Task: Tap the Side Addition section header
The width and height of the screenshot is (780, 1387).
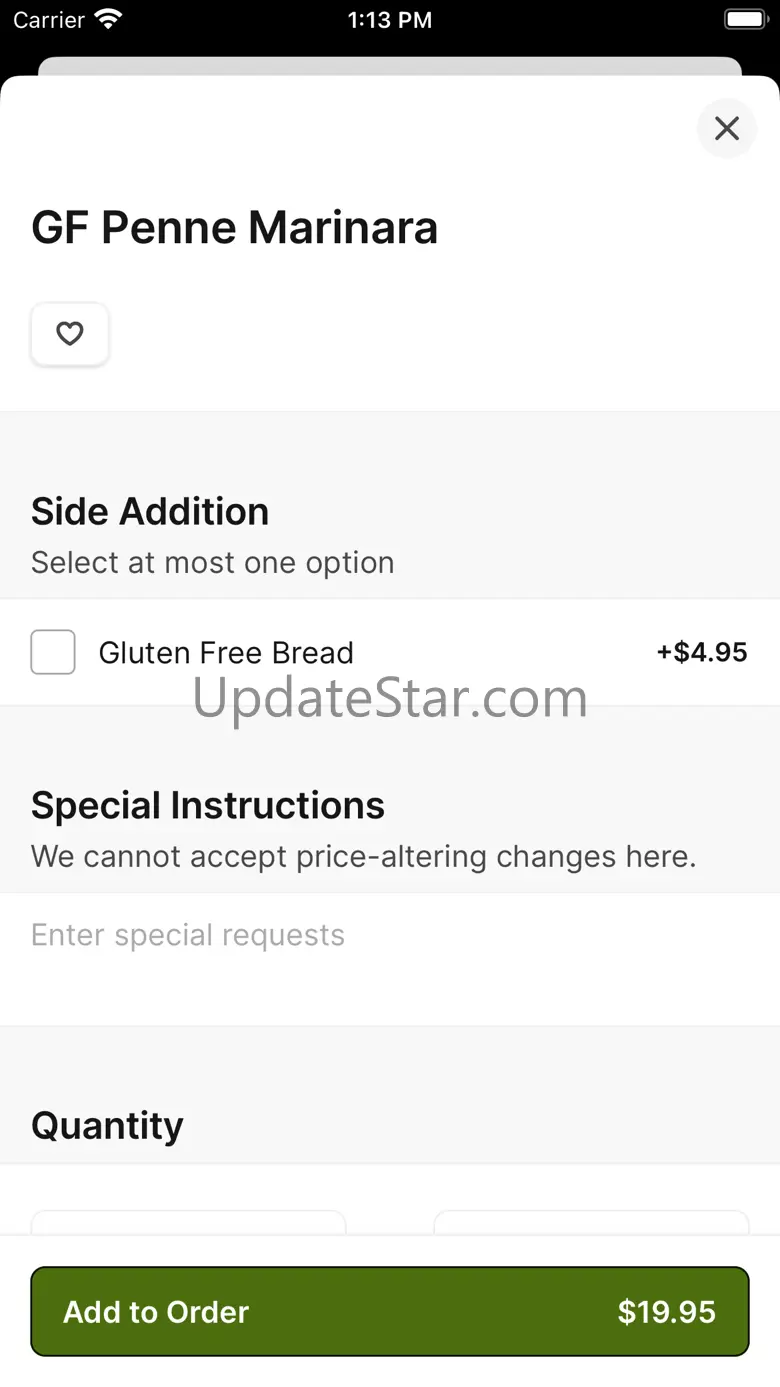Action: point(150,511)
